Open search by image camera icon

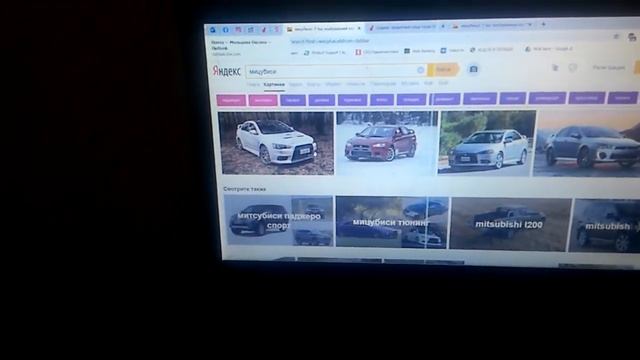click(473, 69)
